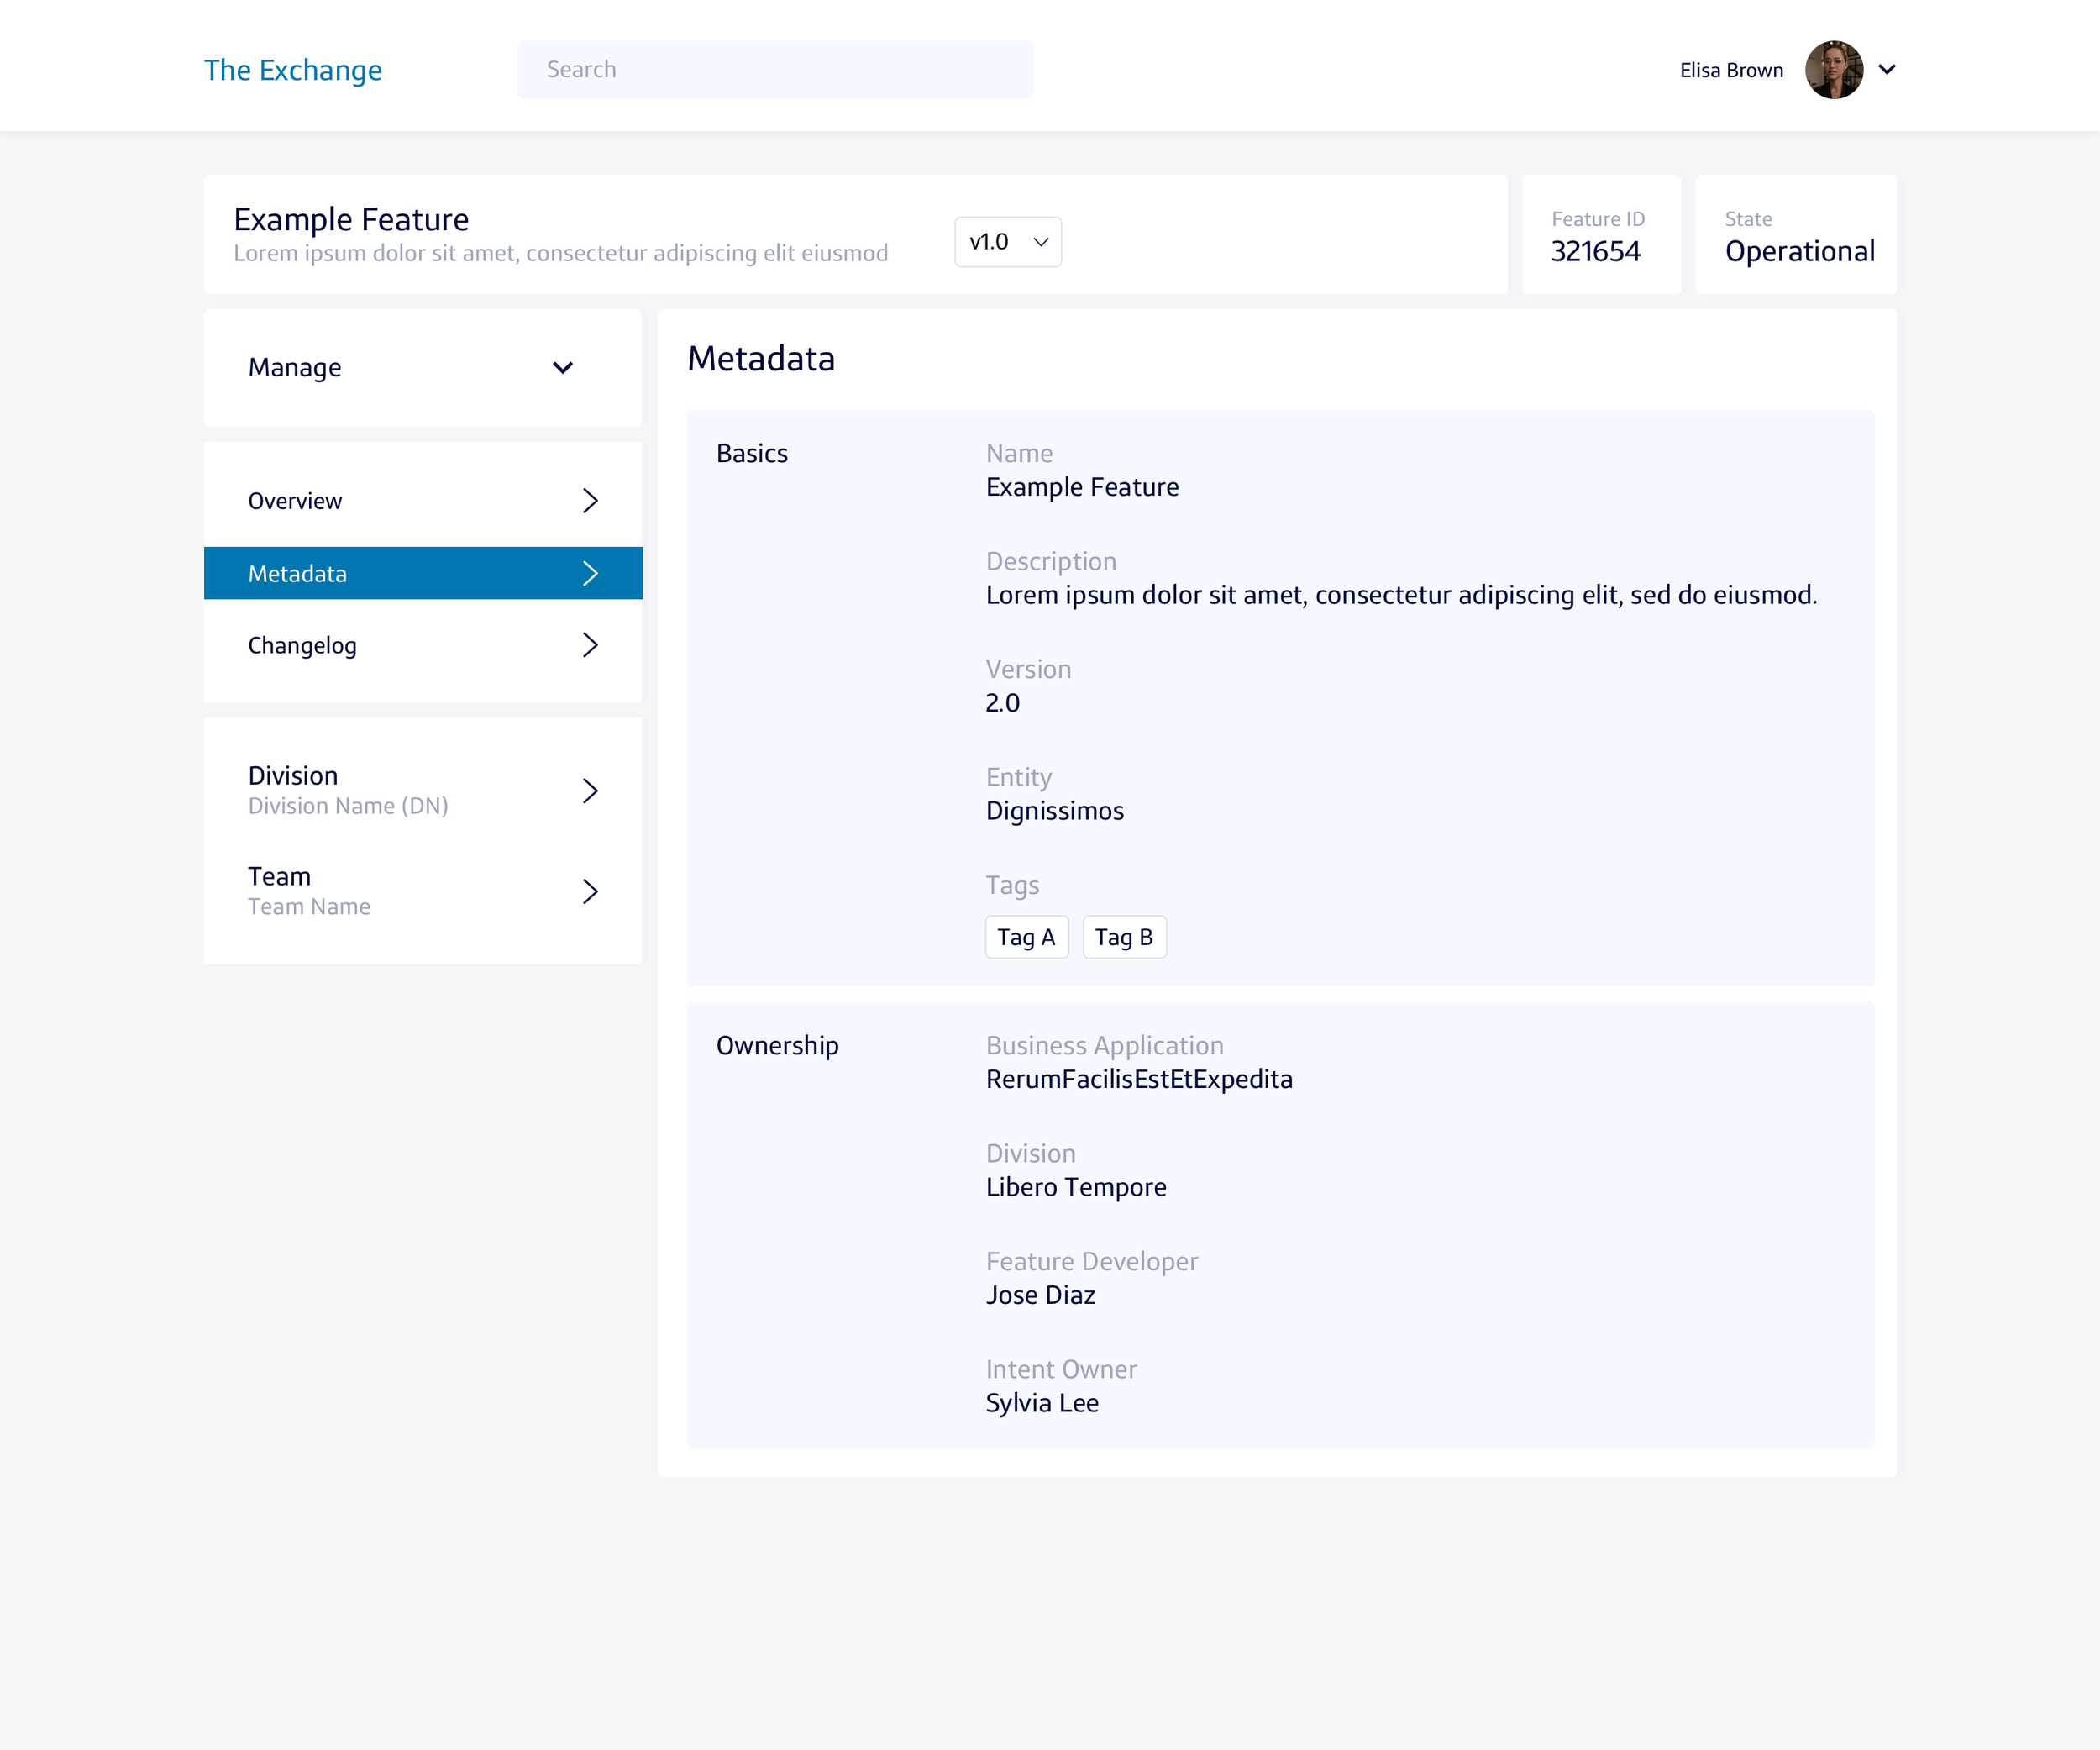Open The Exchange home link
The width and height of the screenshot is (2100, 1750).
point(293,70)
